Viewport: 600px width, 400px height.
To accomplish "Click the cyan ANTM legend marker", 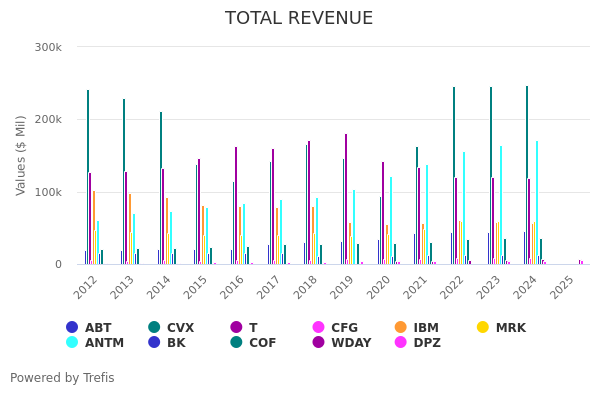I will pyautogui.click(x=72, y=343).
